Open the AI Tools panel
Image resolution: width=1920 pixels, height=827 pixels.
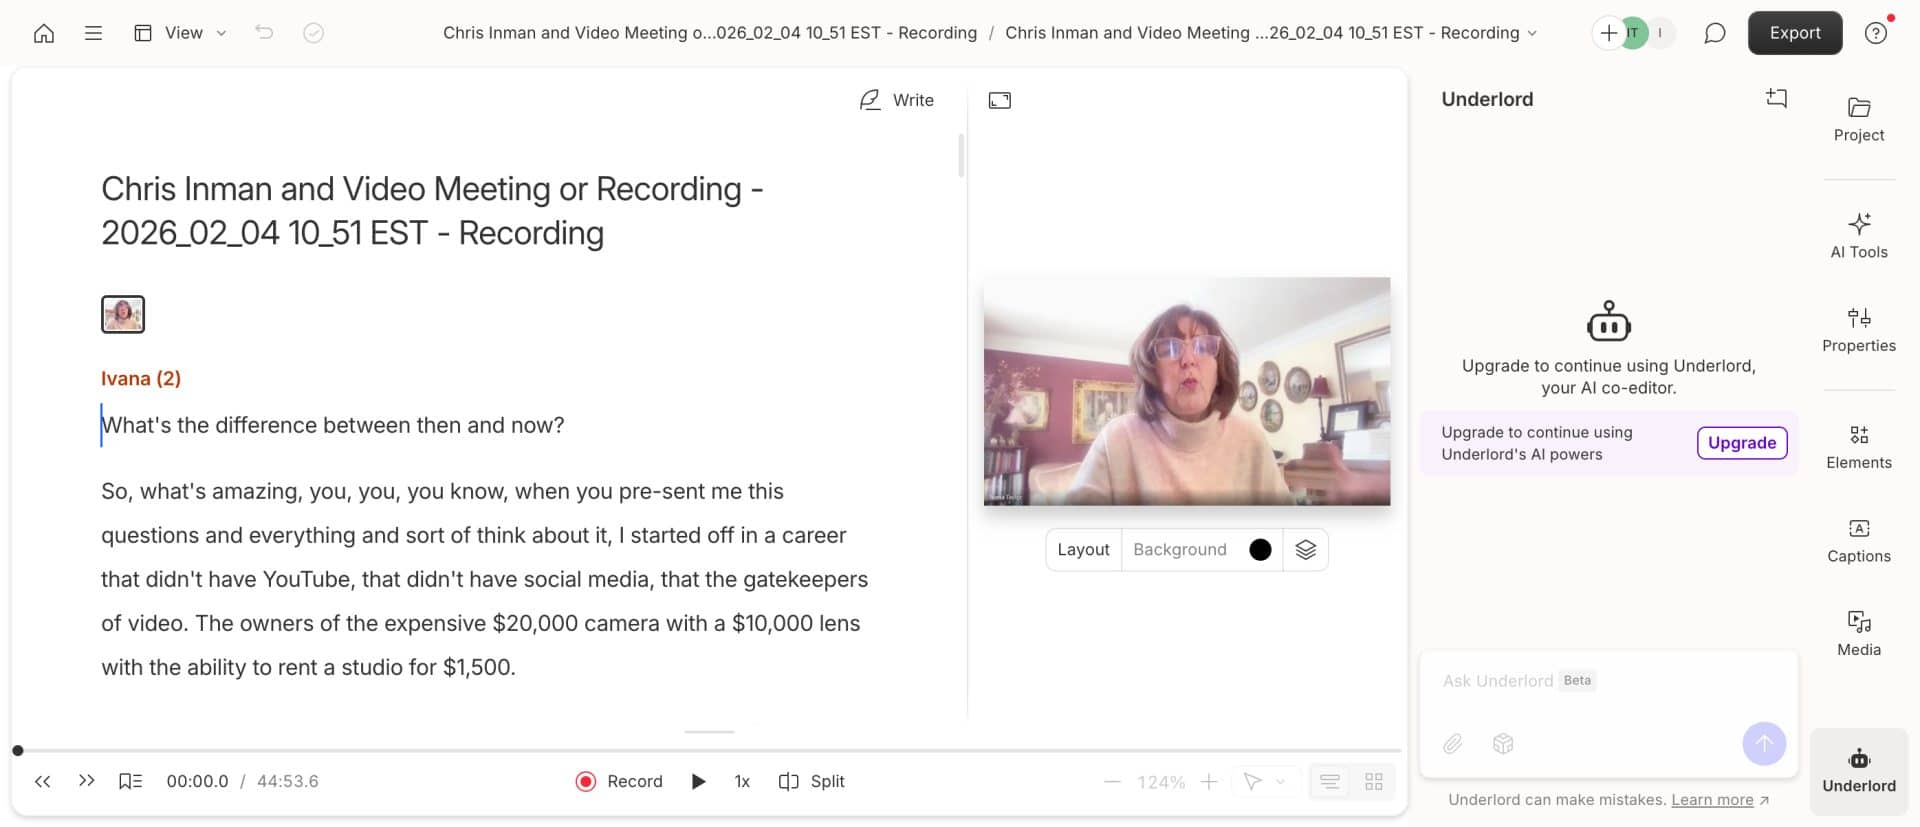pos(1858,236)
